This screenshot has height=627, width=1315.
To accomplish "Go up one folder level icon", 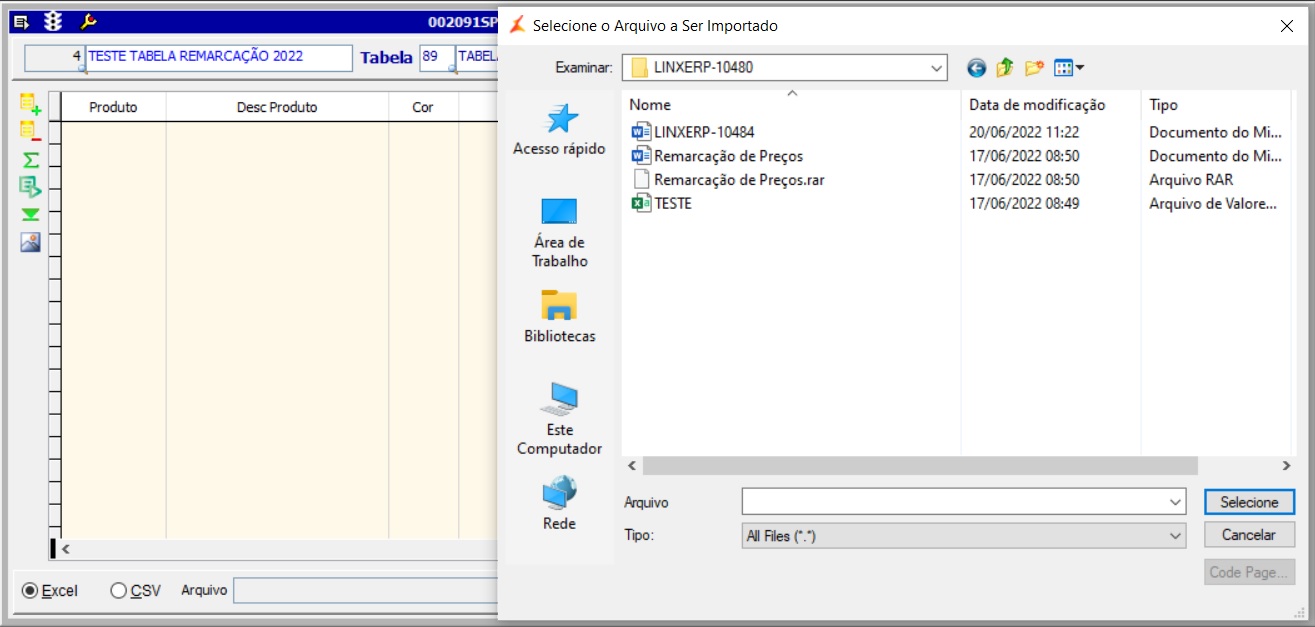I will pos(1005,68).
